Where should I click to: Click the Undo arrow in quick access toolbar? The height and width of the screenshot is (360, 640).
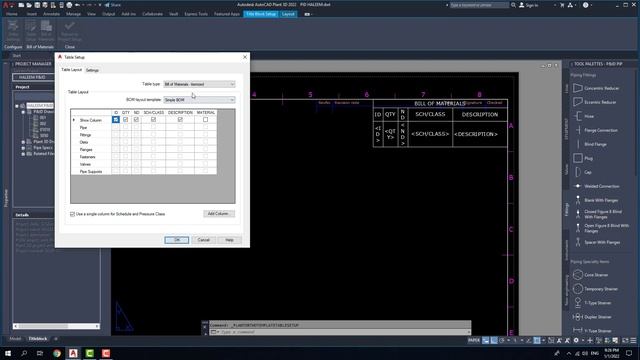click(x=77, y=5)
